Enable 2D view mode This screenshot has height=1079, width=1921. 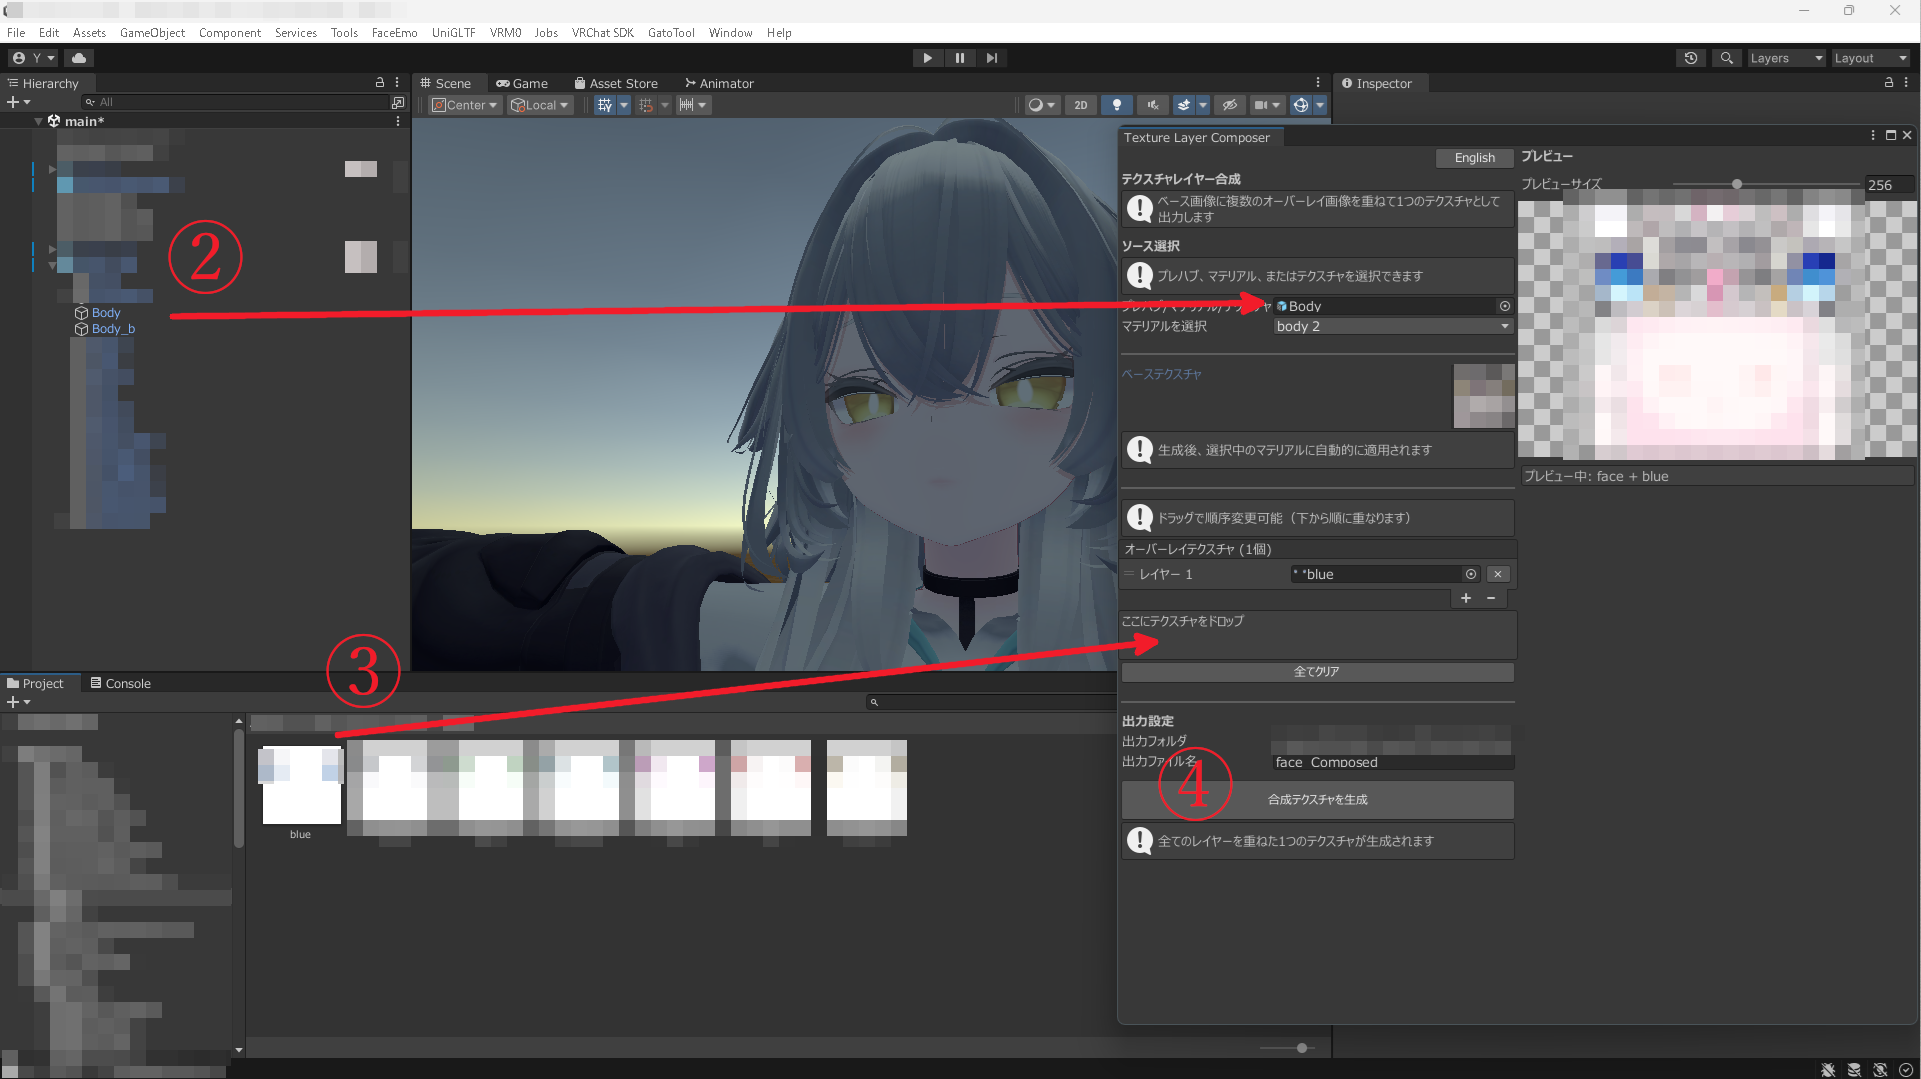(1080, 104)
